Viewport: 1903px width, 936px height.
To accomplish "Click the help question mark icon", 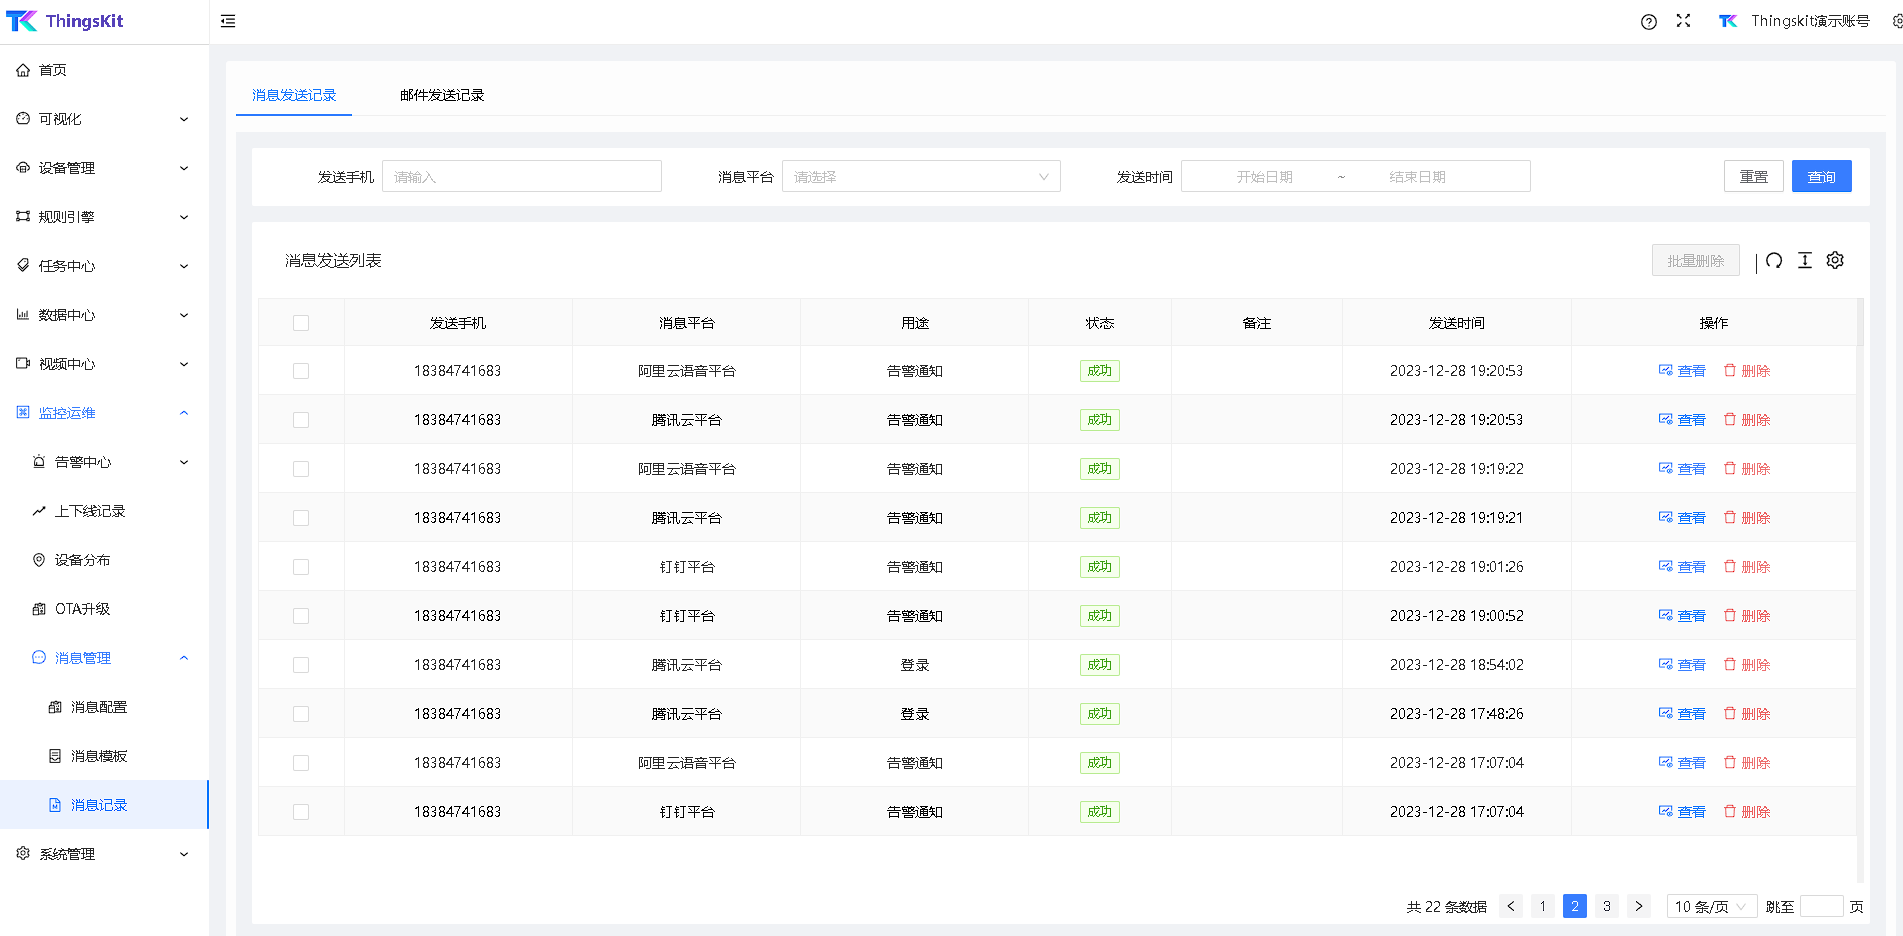I will tap(1649, 22).
